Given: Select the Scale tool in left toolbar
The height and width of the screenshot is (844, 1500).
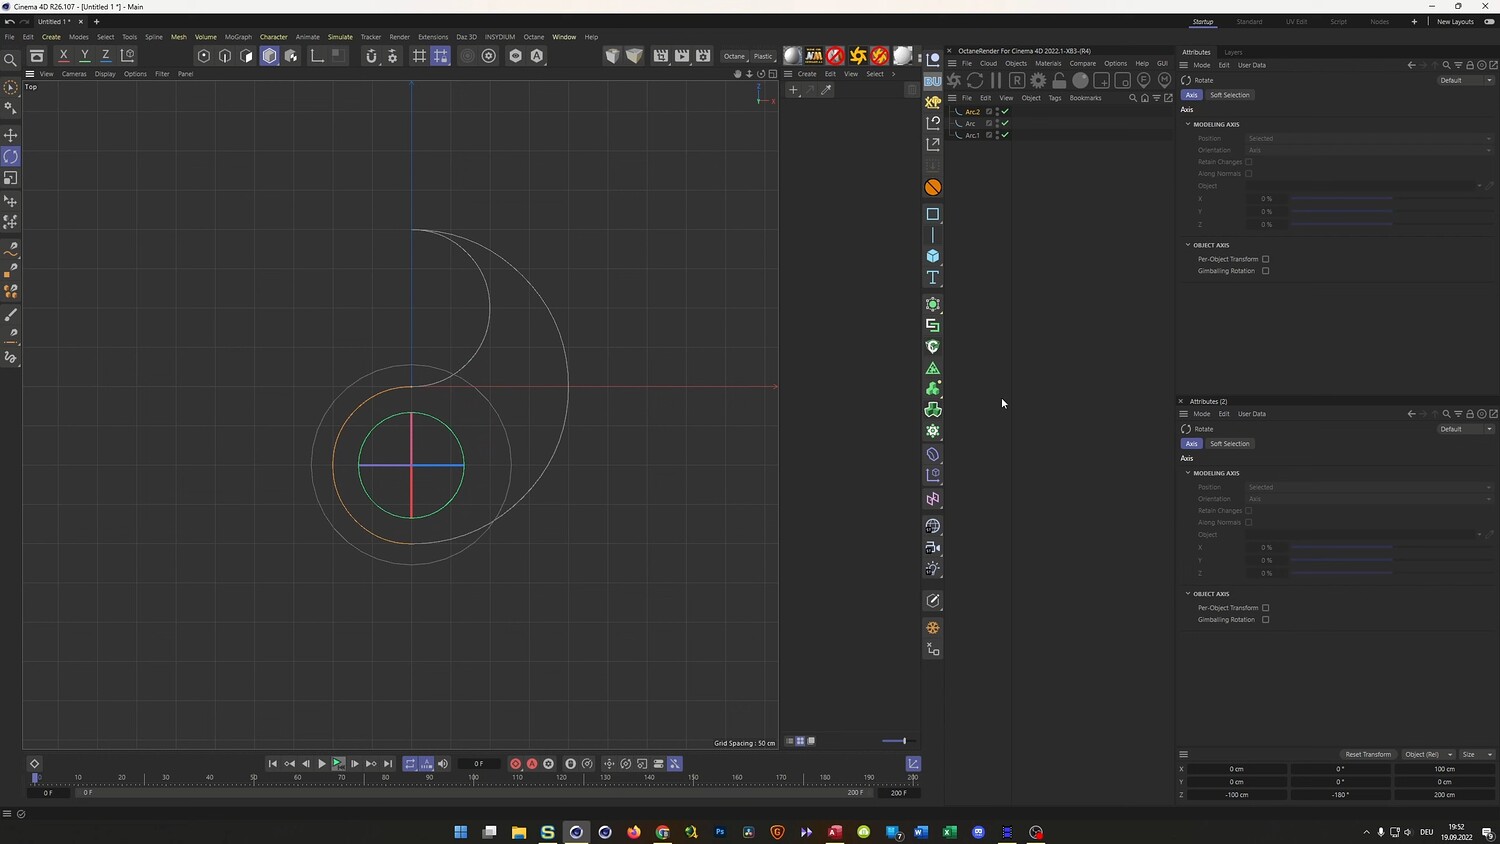Looking at the screenshot, I should tap(11, 178).
